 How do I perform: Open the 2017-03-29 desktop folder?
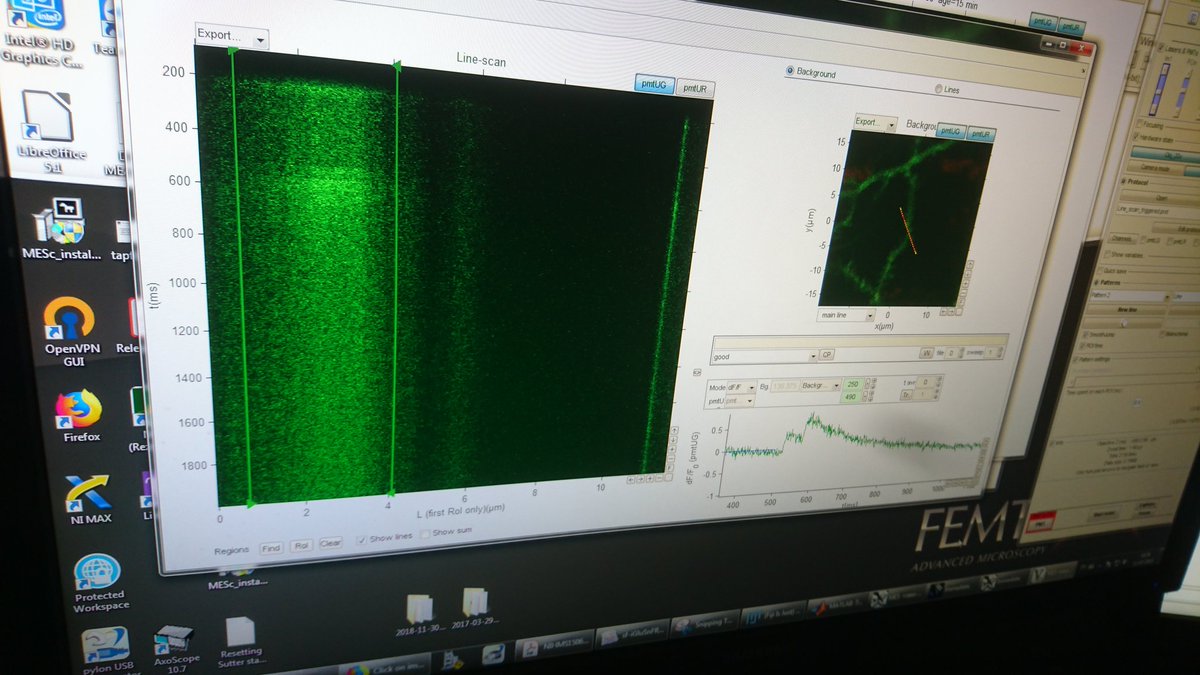click(x=476, y=608)
